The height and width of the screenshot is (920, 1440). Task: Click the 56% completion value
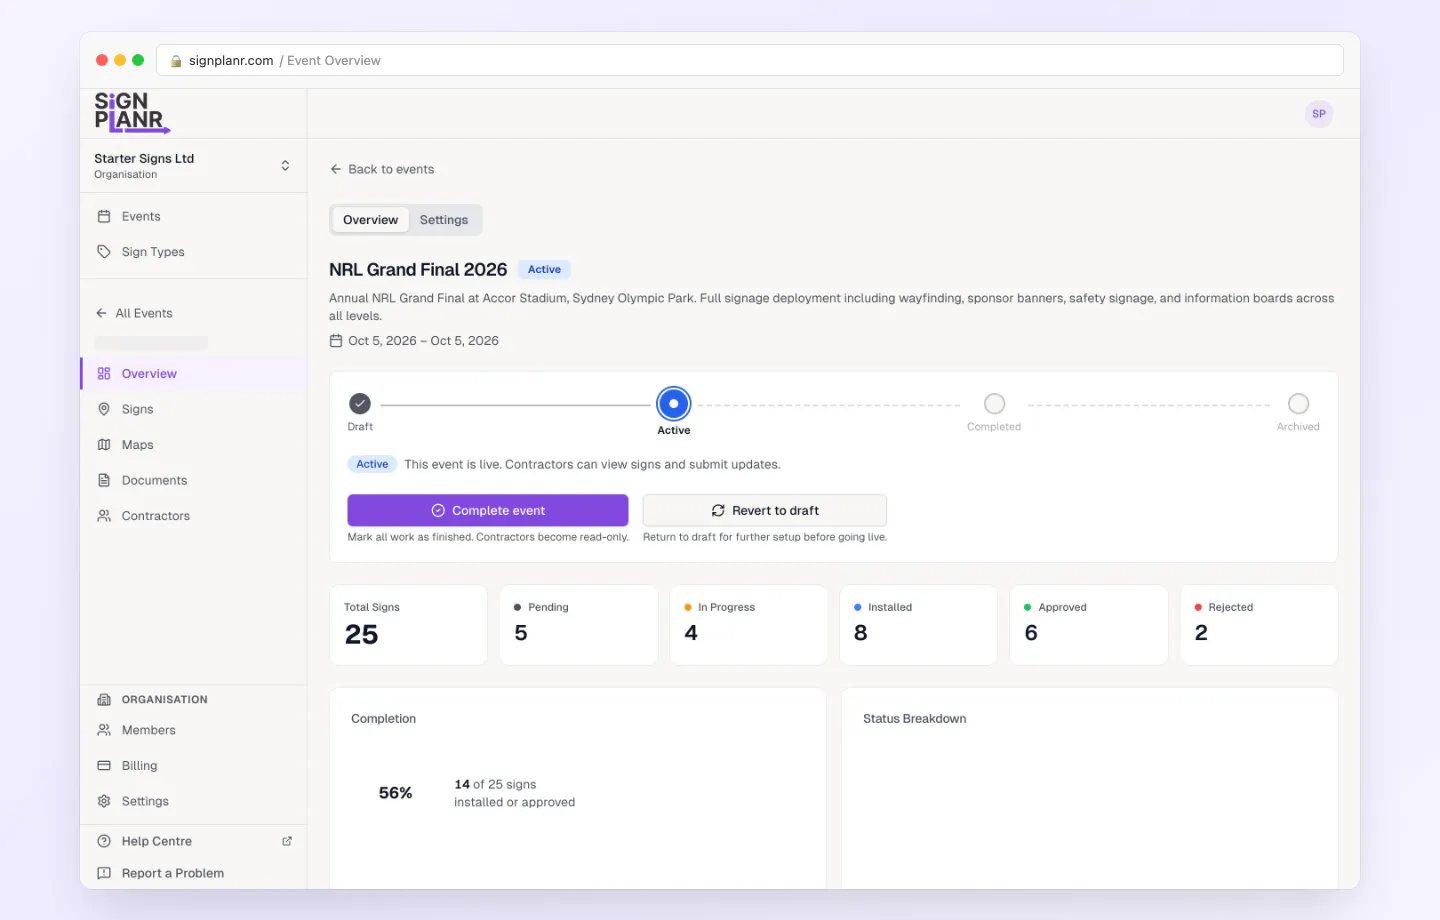point(395,793)
